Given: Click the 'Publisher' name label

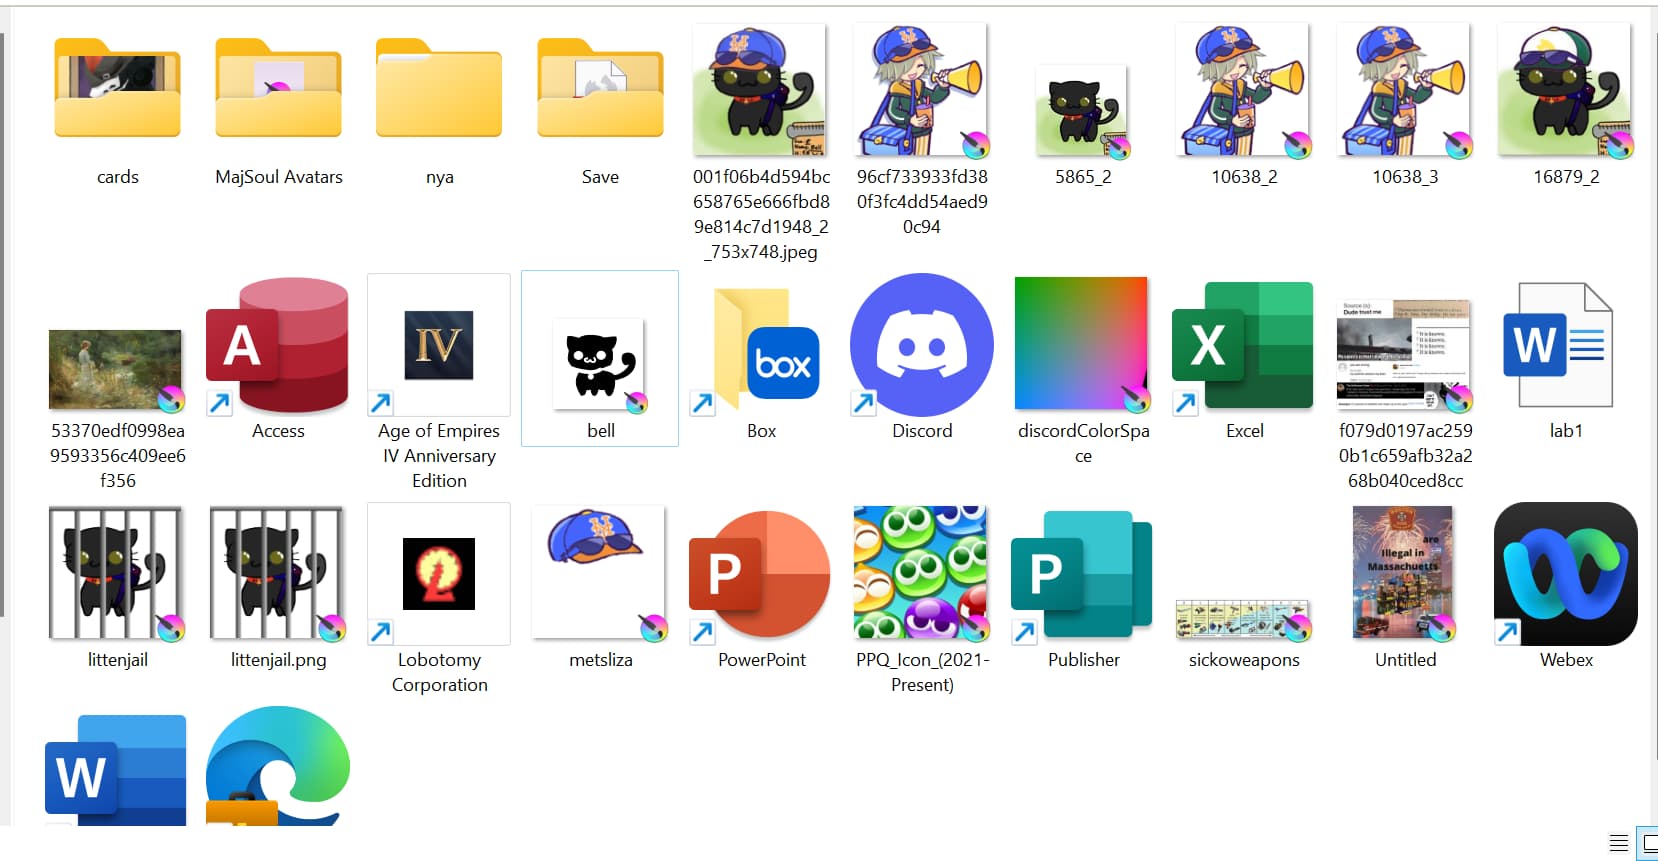Looking at the screenshot, I should point(1083,660).
